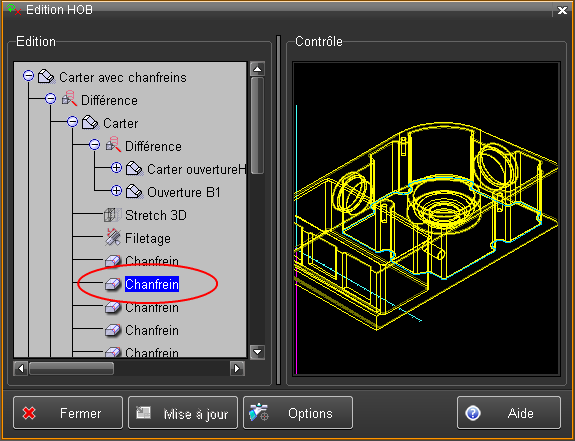Click the tree's scroll down arrow
The width and height of the screenshot is (575, 441).
click(x=257, y=352)
